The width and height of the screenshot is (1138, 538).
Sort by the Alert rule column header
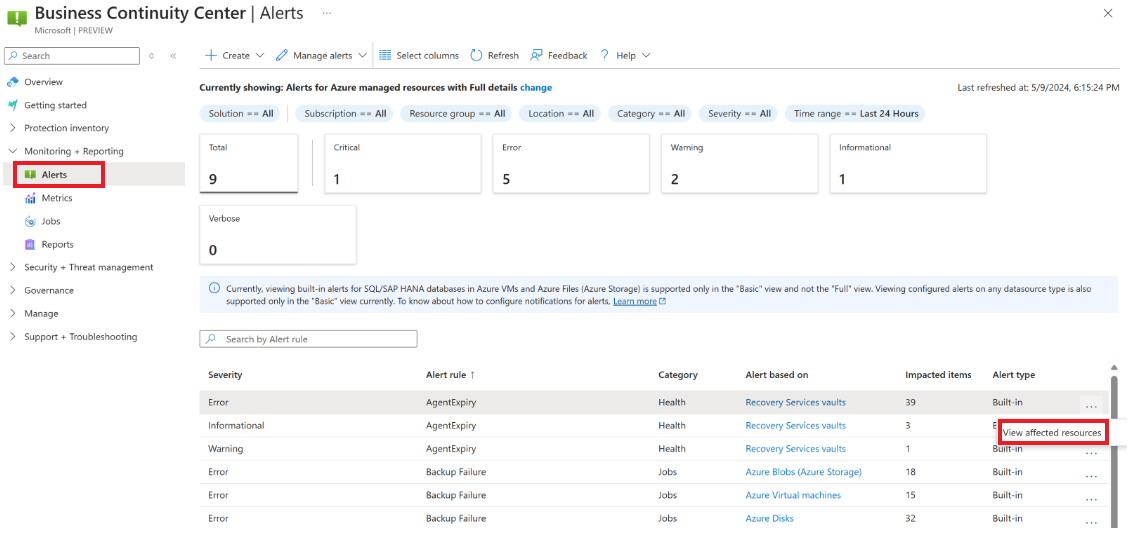[x=450, y=375]
